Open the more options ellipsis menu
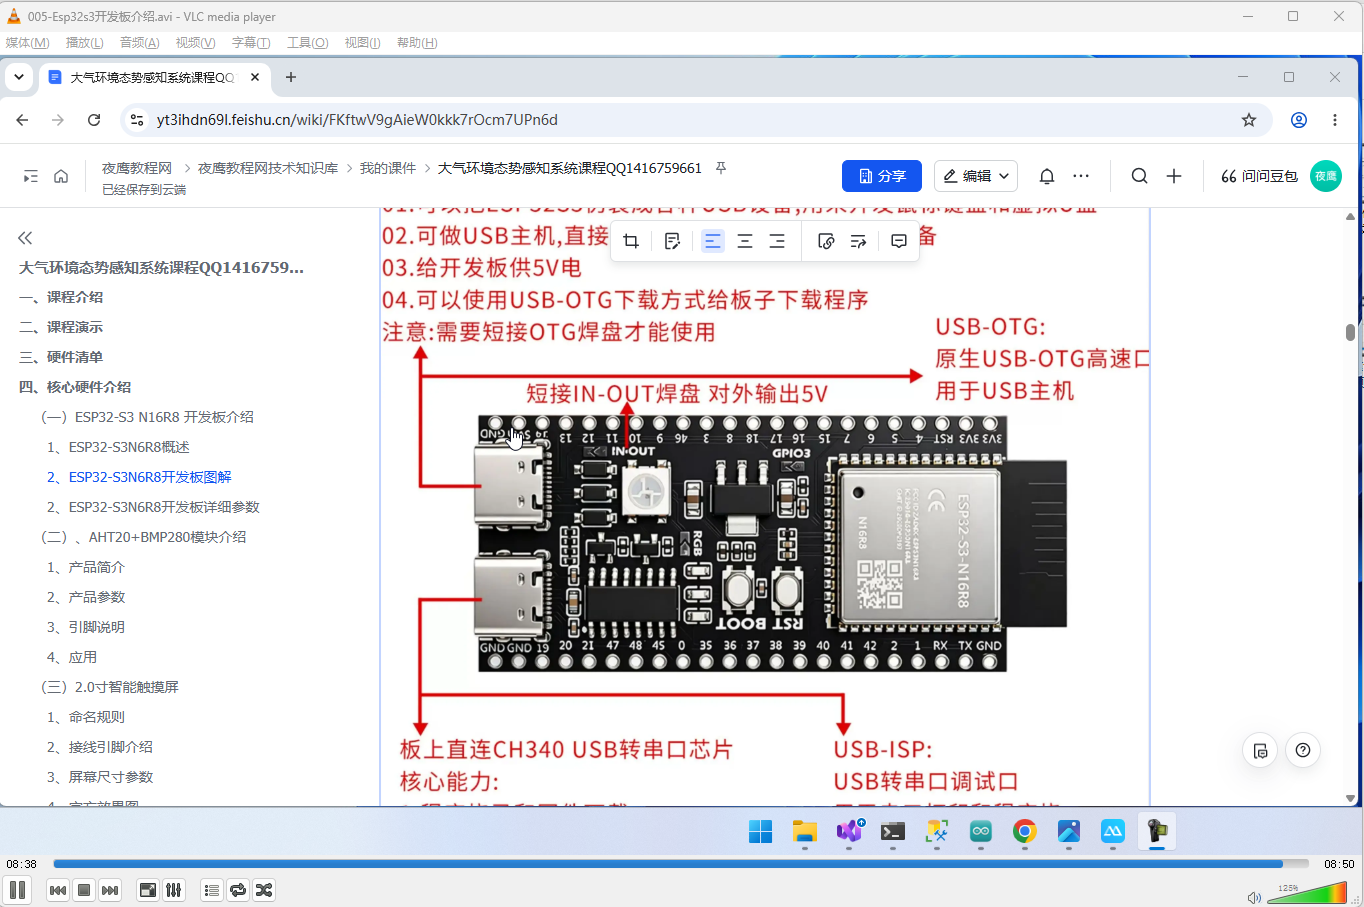1364x907 pixels. [1081, 176]
